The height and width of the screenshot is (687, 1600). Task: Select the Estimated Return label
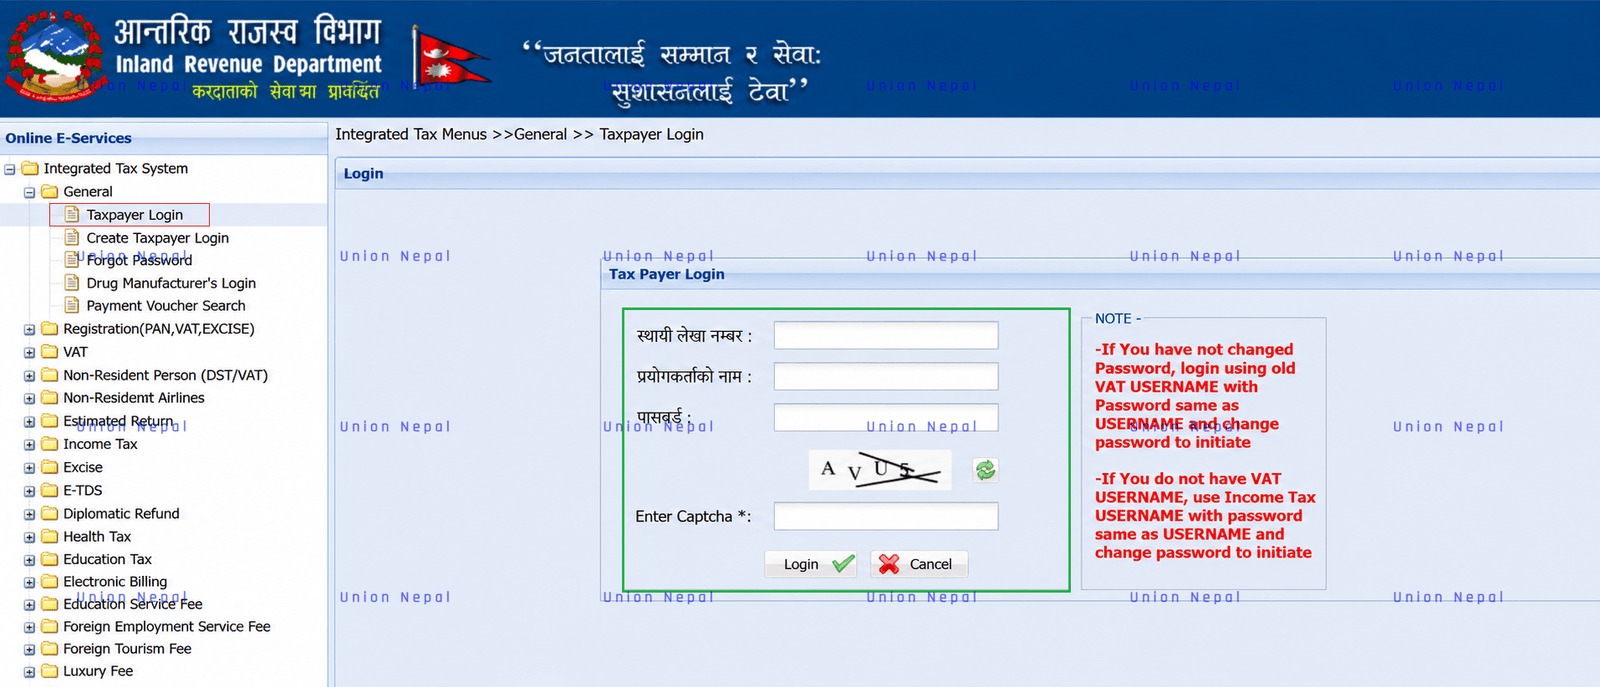click(x=118, y=421)
